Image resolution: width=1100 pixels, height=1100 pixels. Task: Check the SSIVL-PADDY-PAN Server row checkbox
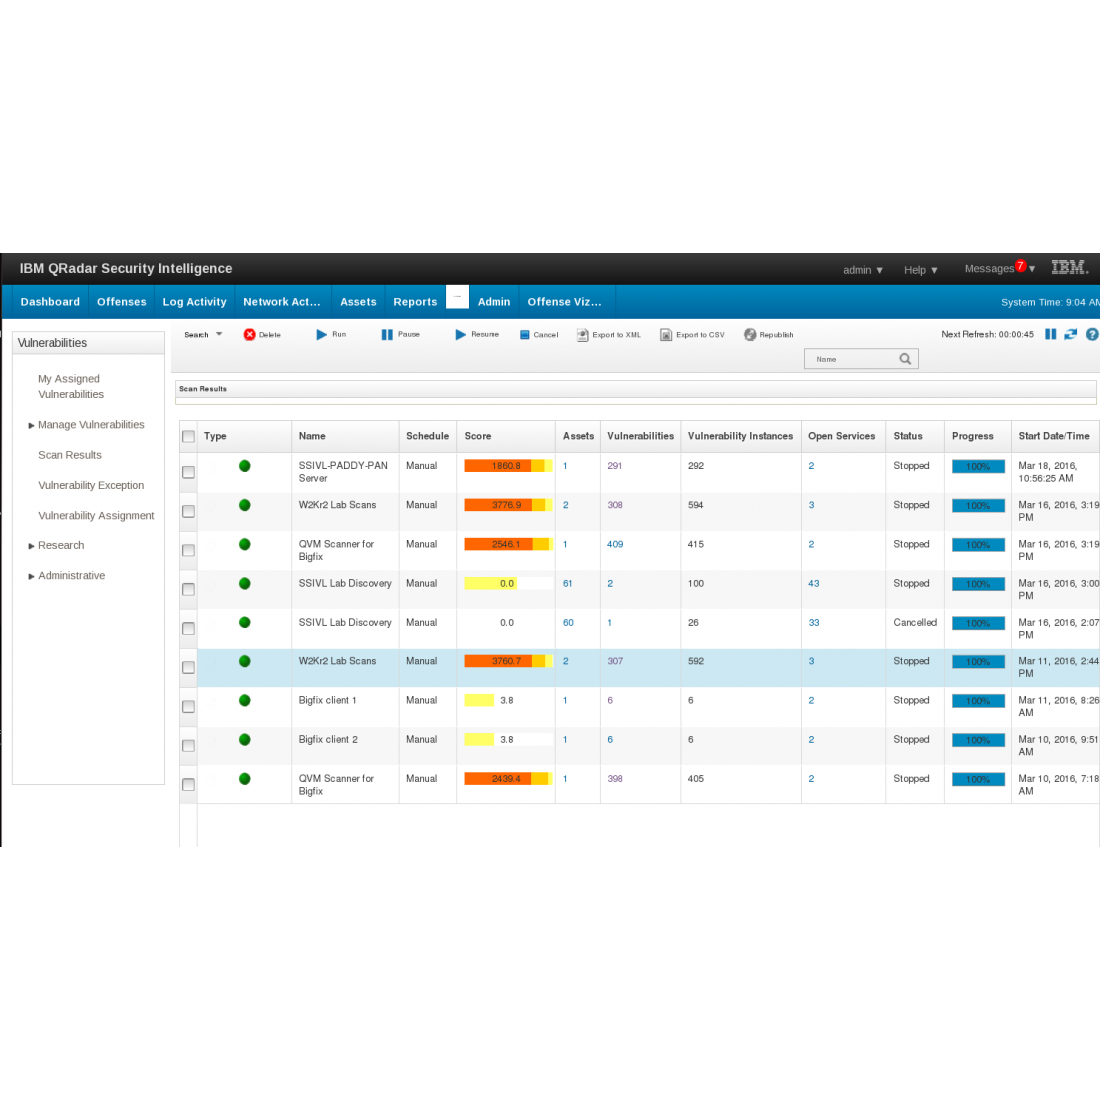(x=188, y=472)
